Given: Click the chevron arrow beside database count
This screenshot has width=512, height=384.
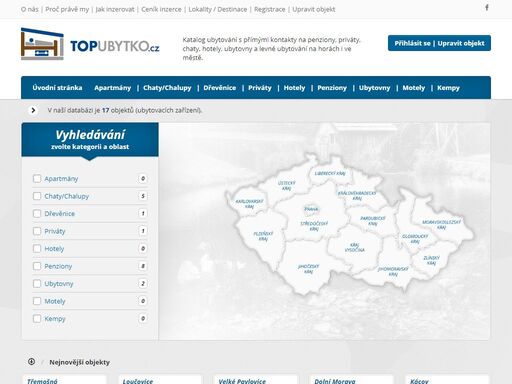Looking at the screenshot, I should [33, 110].
